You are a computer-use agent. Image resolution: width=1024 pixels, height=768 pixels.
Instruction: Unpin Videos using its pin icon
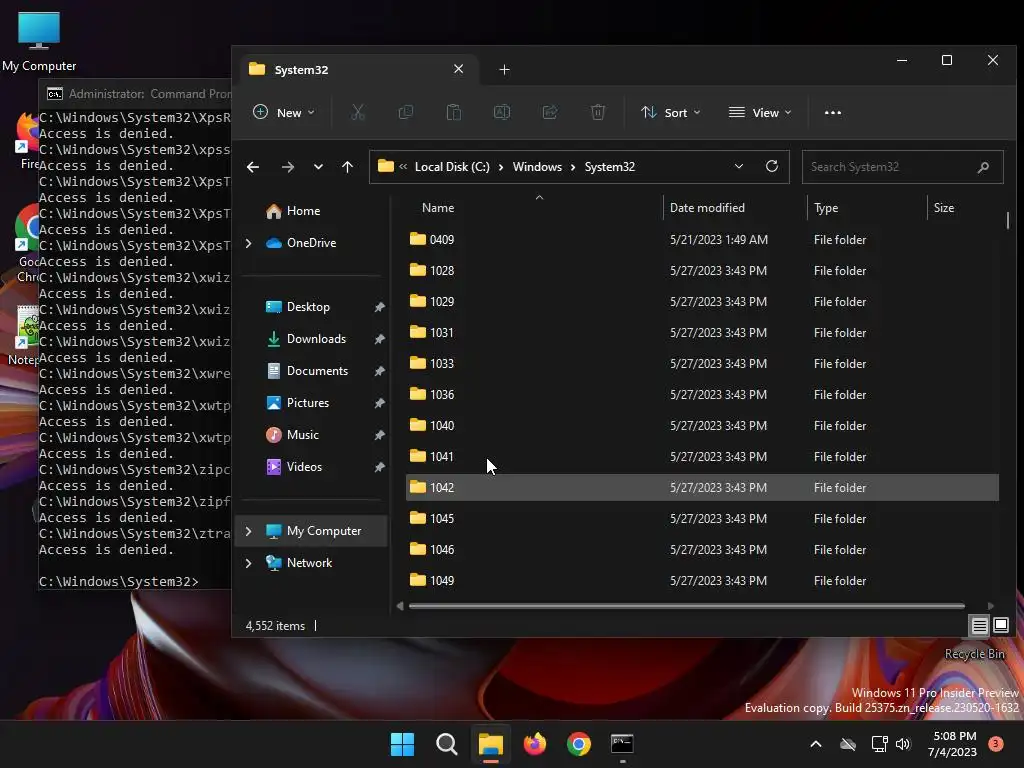point(379,467)
